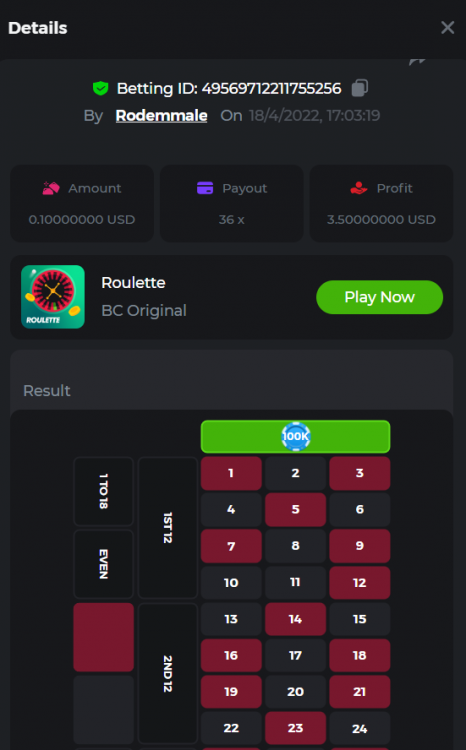Open the Rodemmale user profile link
The height and width of the screenshot is (750, 466).
162,116
